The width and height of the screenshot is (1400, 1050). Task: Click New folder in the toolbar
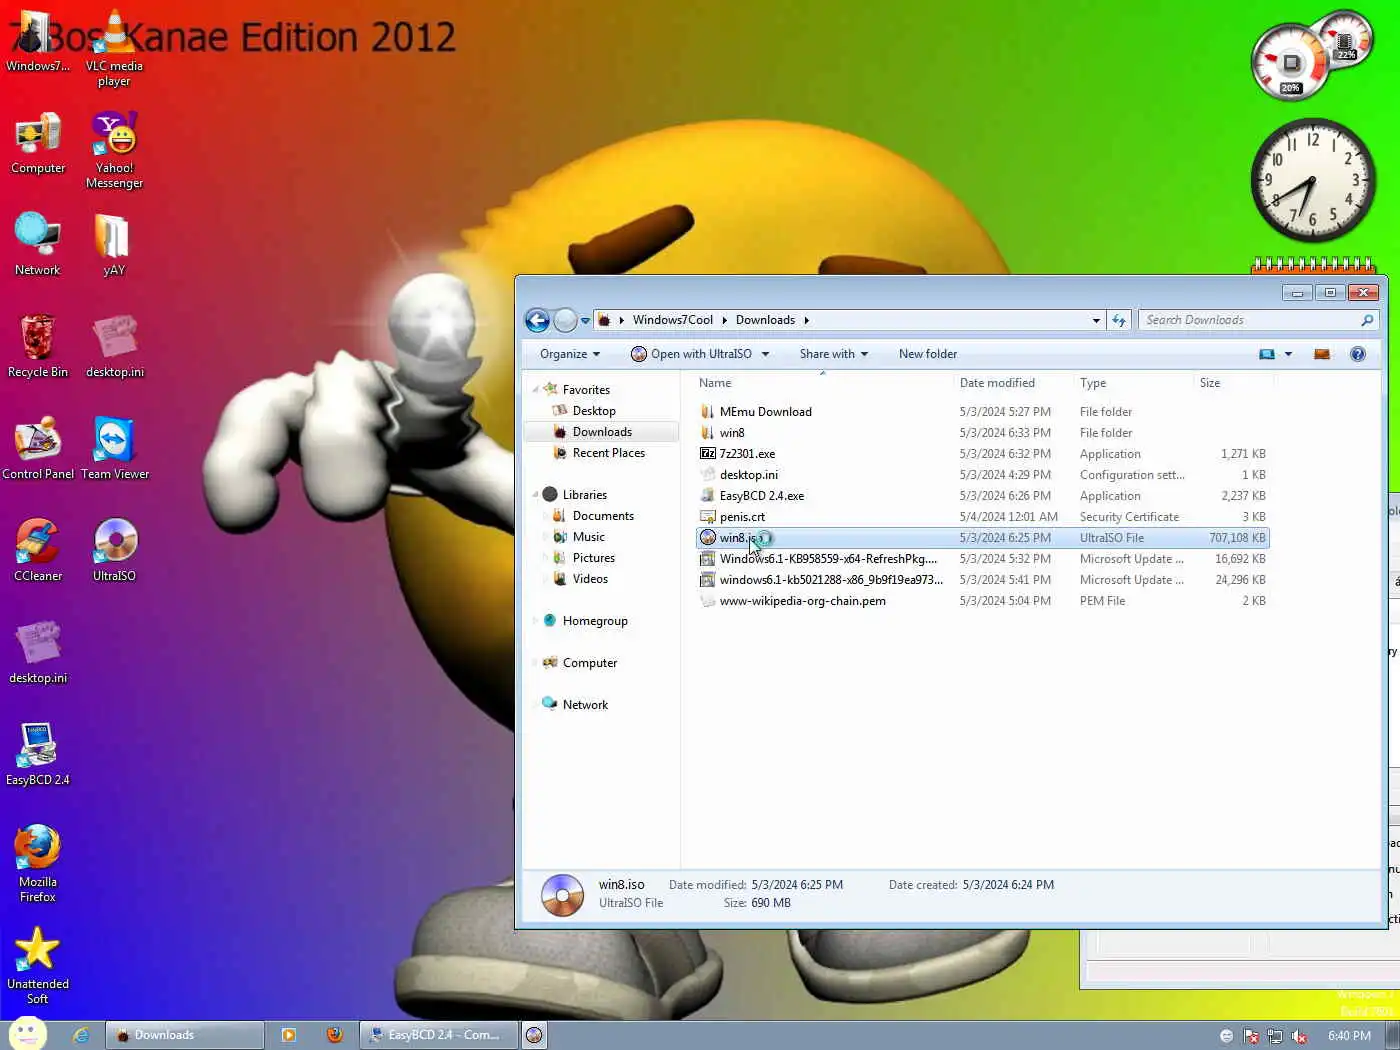(x=927, y=354)
